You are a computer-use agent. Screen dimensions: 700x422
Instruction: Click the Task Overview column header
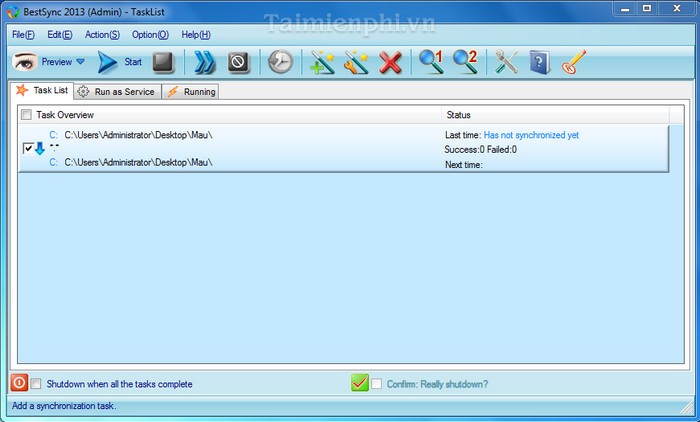(230, 115)
